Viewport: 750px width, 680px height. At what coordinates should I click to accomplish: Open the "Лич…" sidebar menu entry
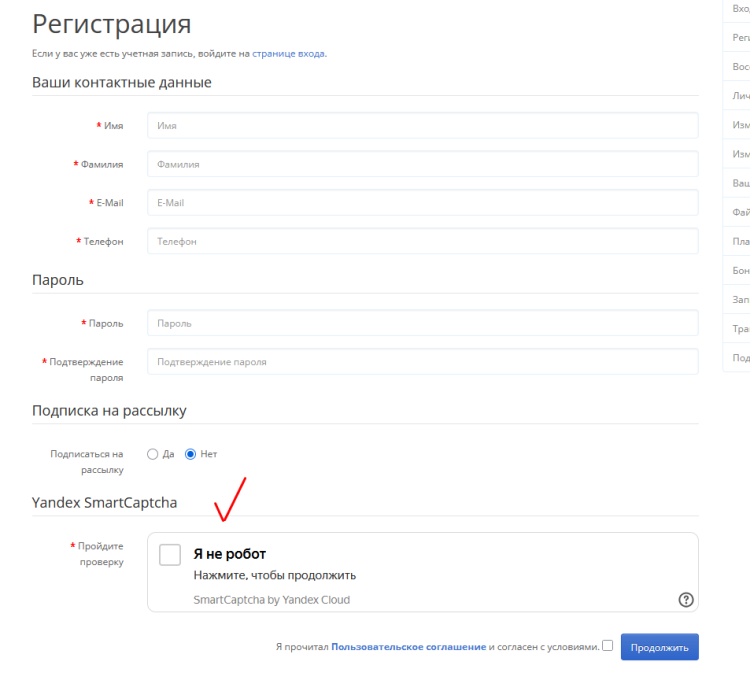(x=740, y=96)
